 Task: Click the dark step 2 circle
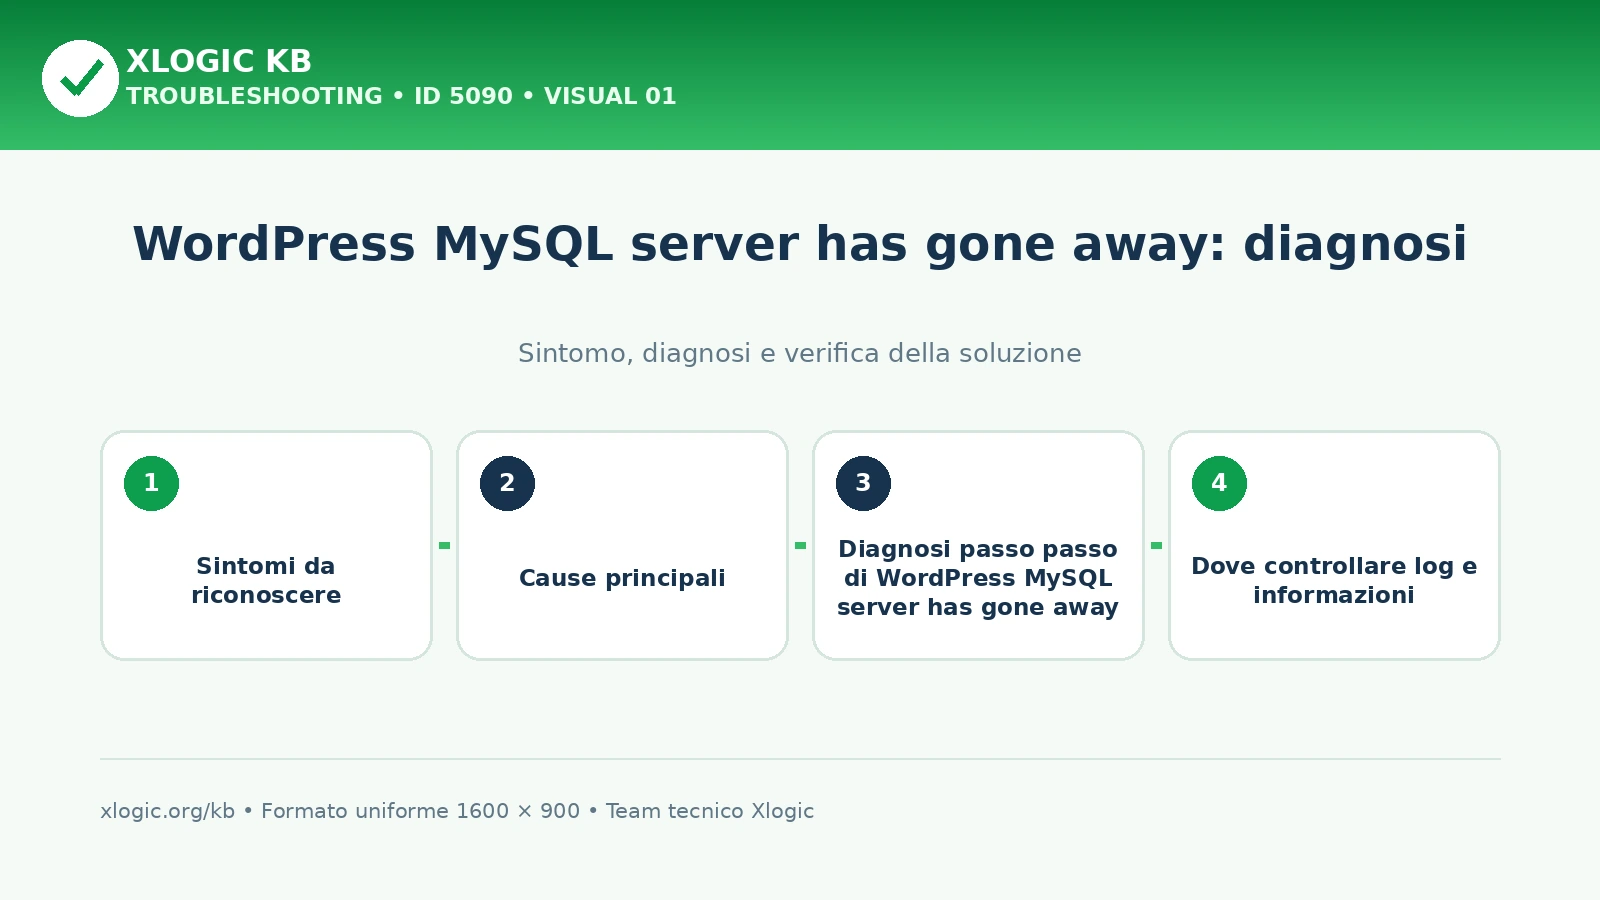pyautogui.click(x=507, y=483)
